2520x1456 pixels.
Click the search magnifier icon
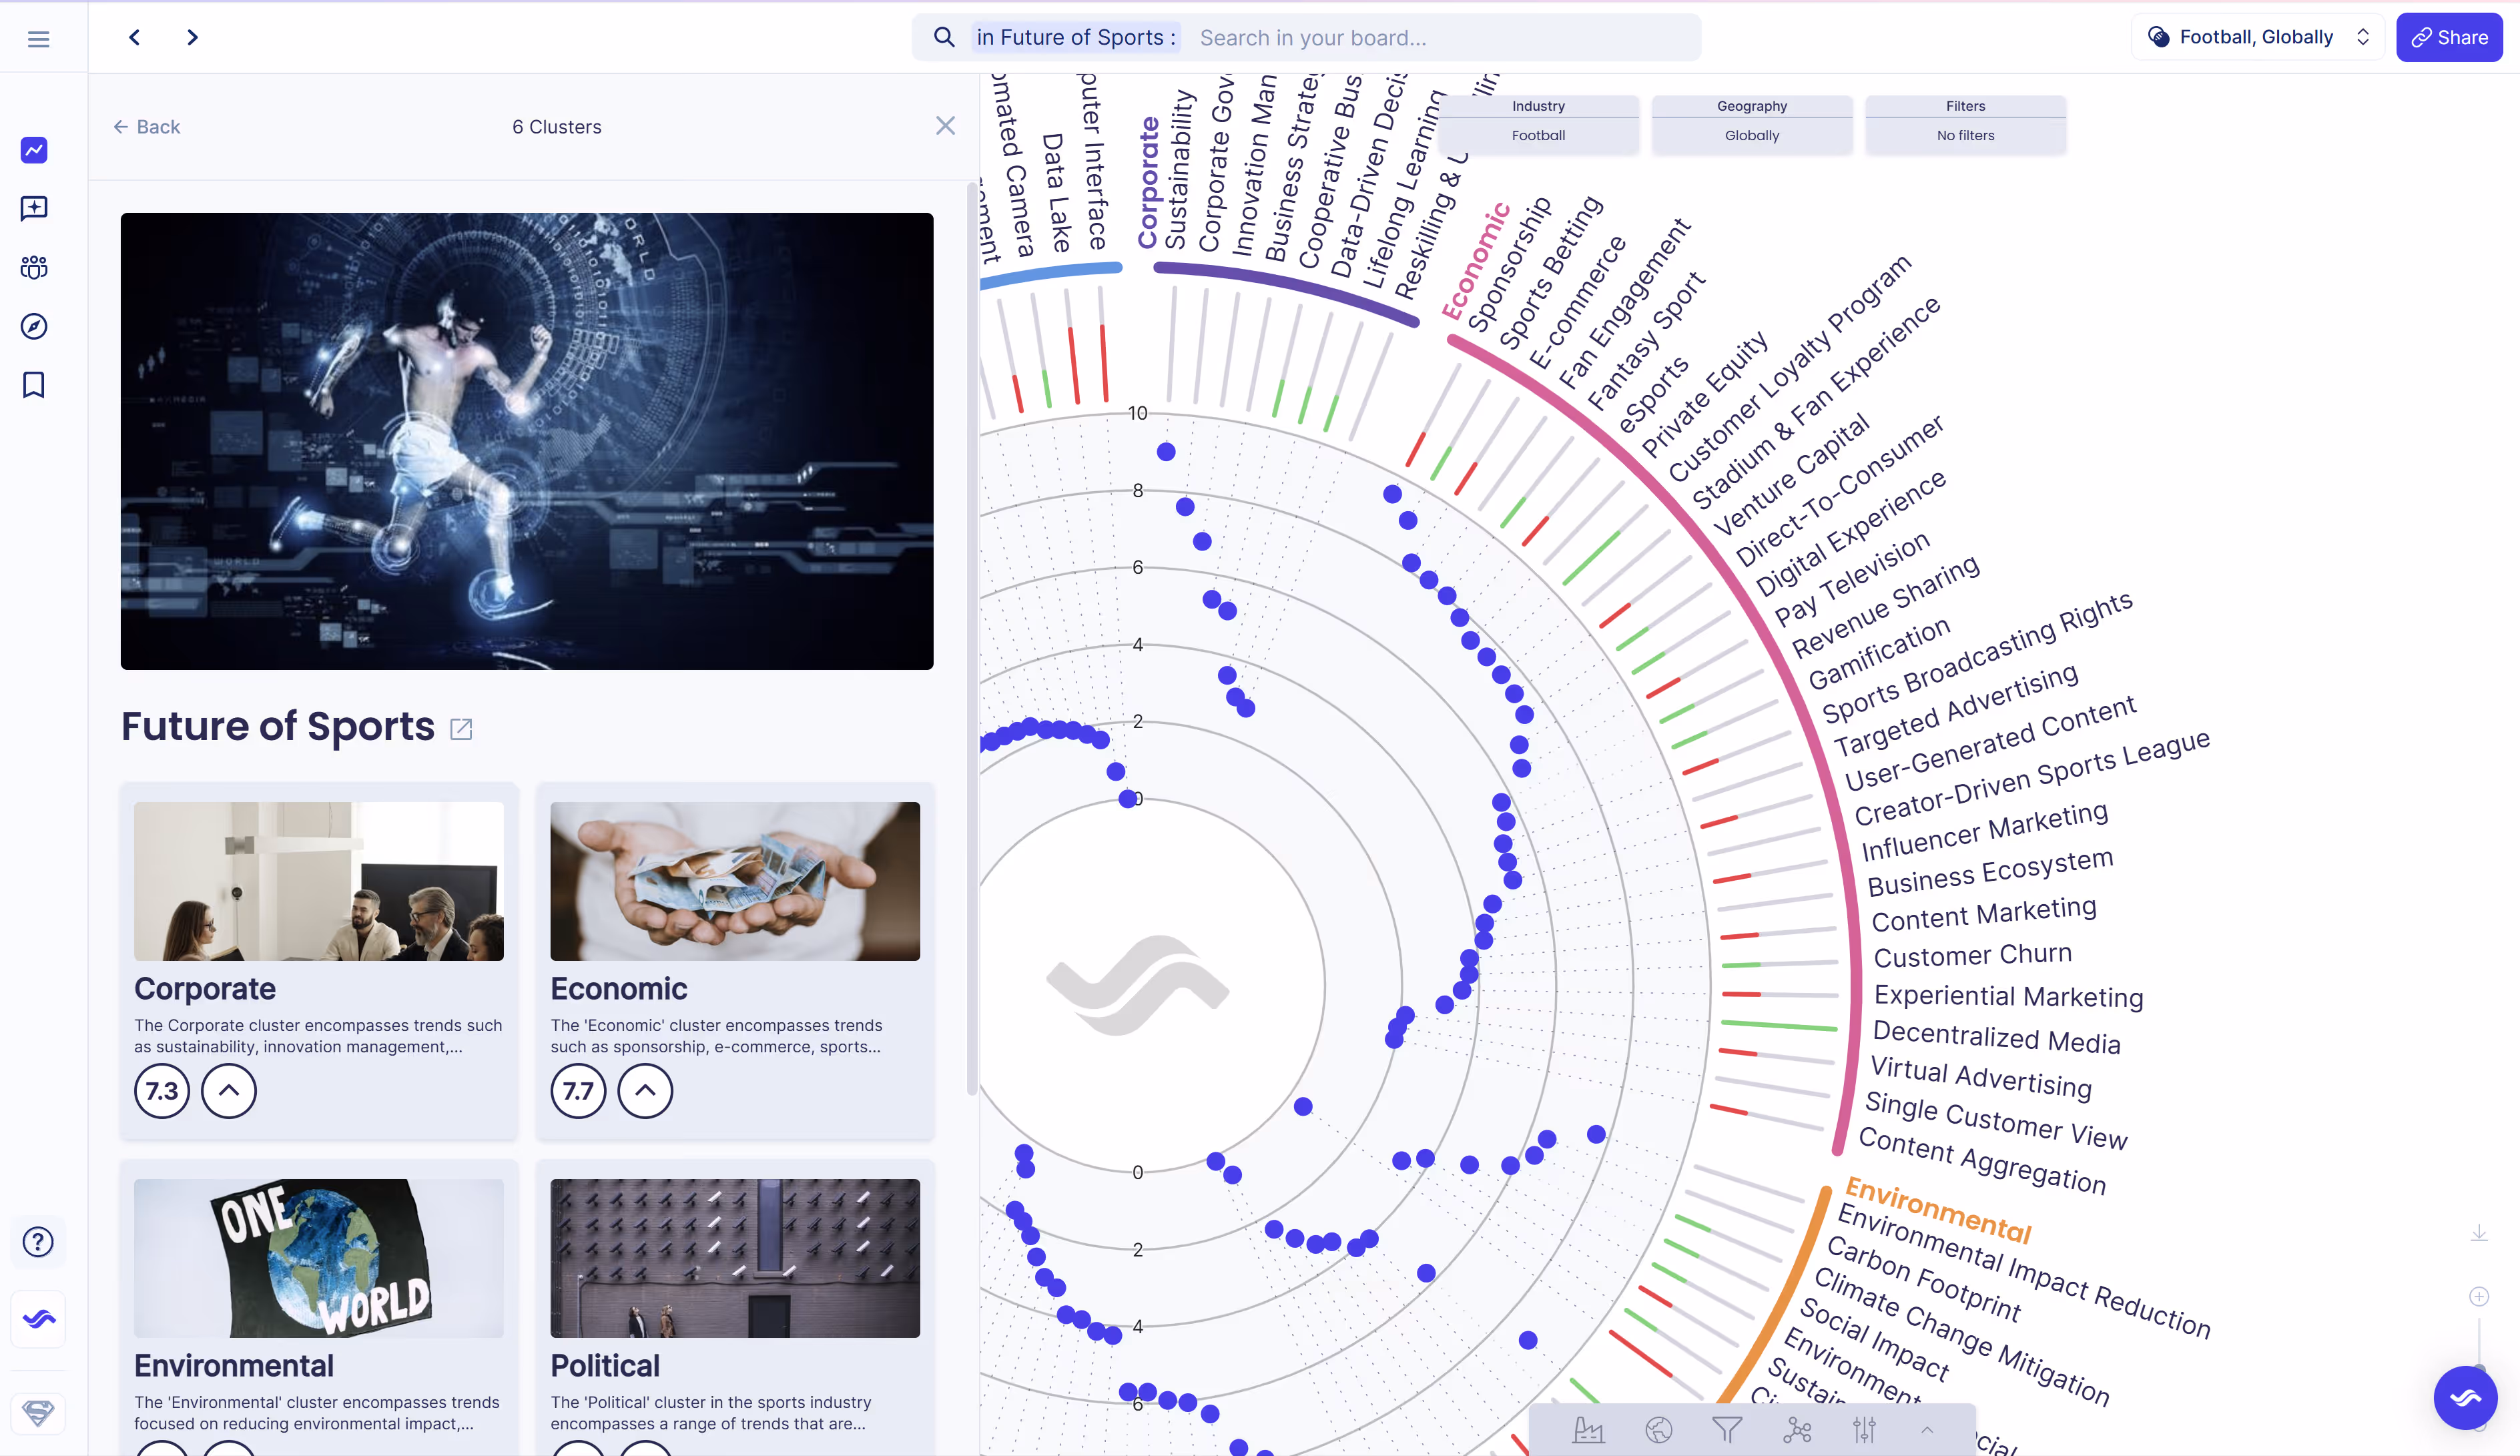click(943, 37)
